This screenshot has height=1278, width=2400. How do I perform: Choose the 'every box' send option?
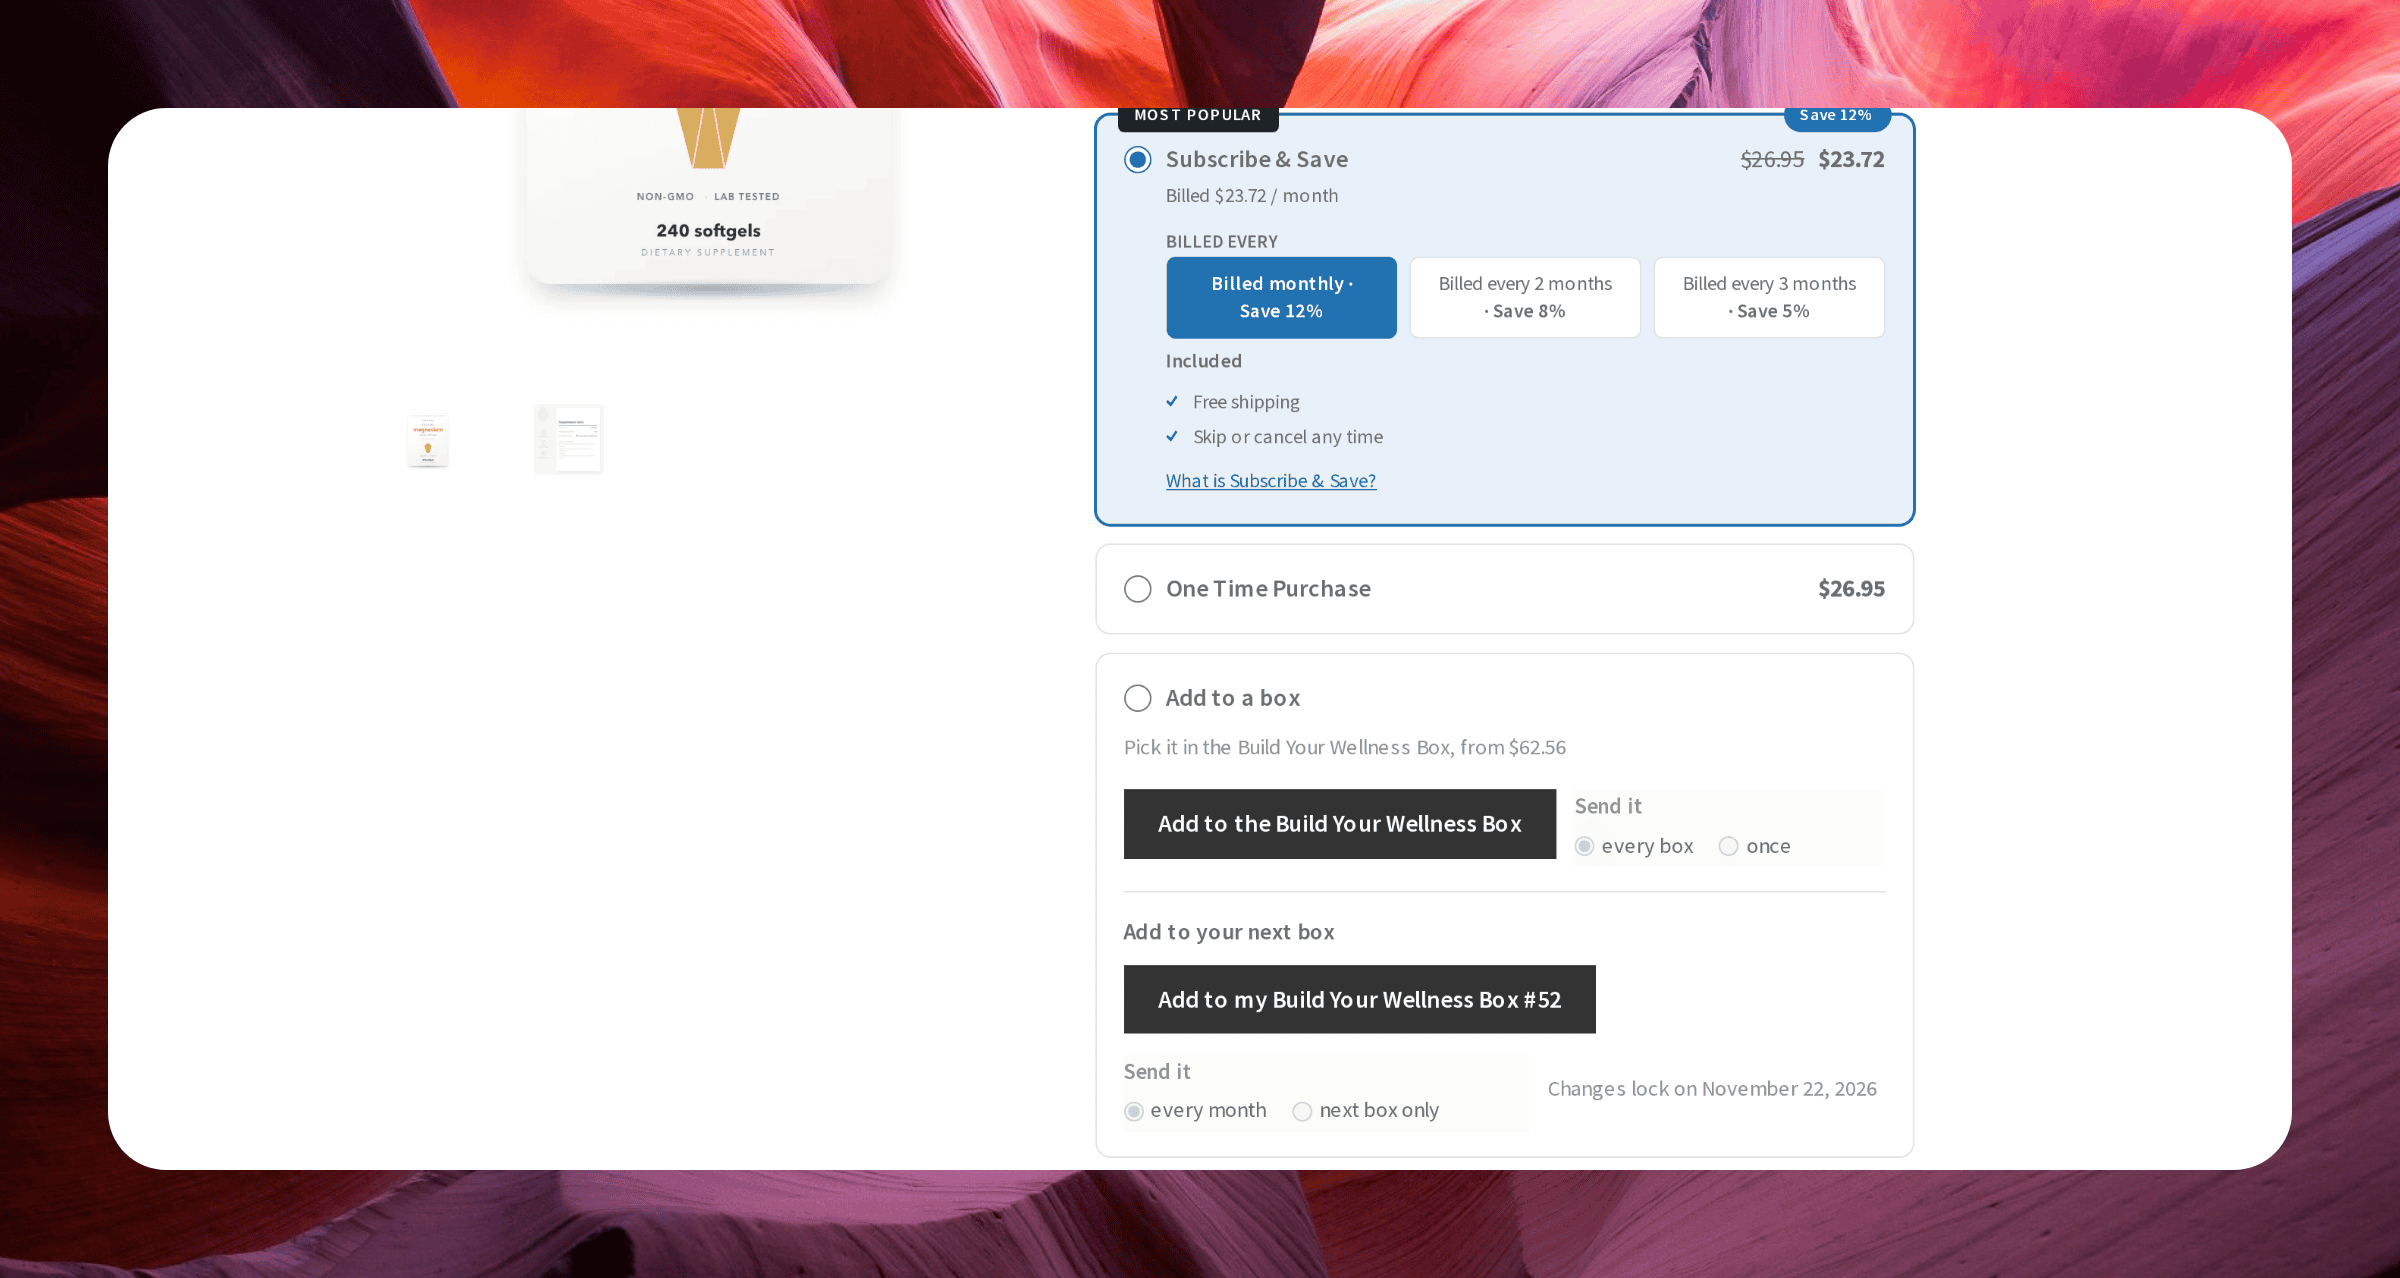click(x=1584, y=846)
